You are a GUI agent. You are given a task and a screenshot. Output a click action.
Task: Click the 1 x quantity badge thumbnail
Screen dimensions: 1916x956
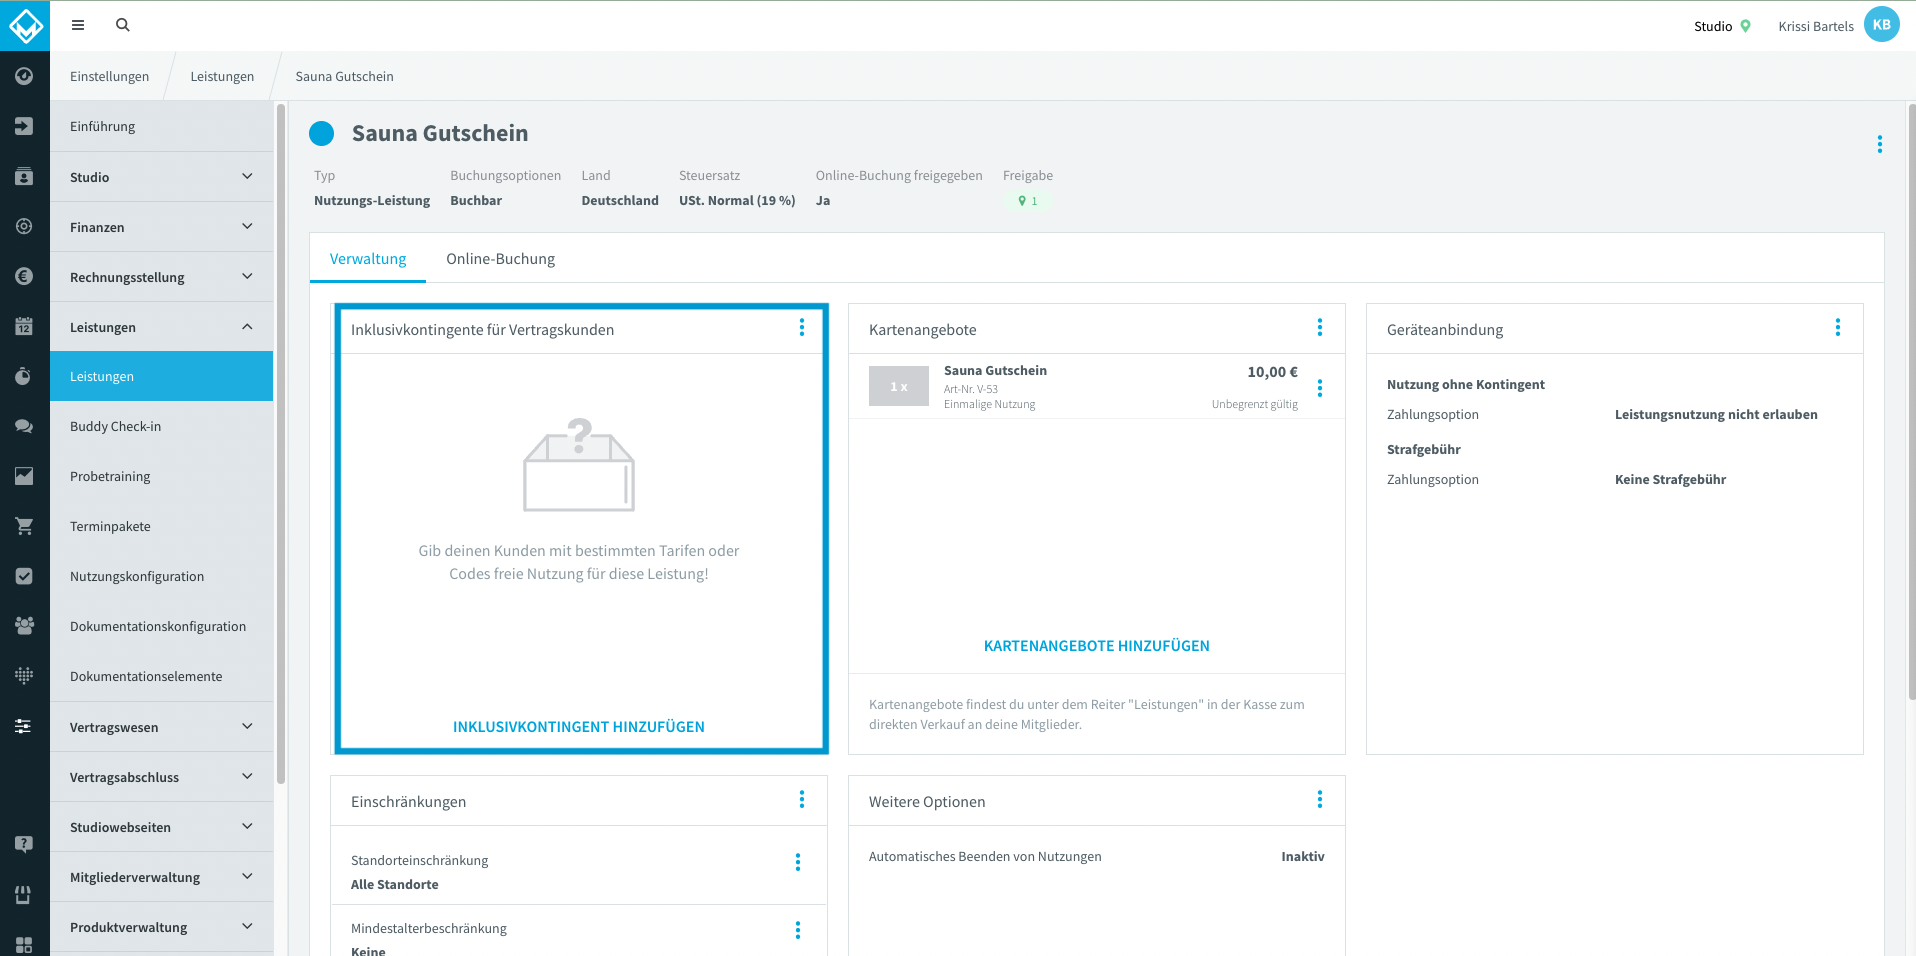point(898,386)
